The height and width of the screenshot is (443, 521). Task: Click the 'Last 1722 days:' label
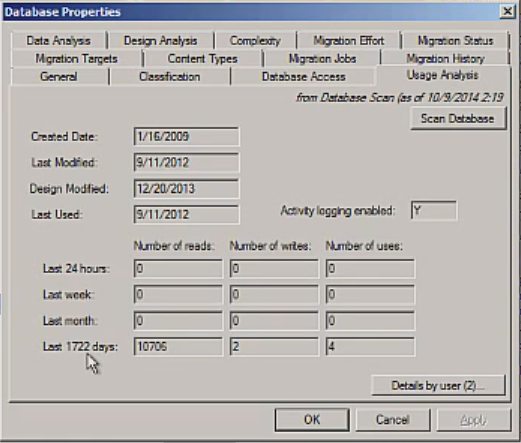pos(80,347)
